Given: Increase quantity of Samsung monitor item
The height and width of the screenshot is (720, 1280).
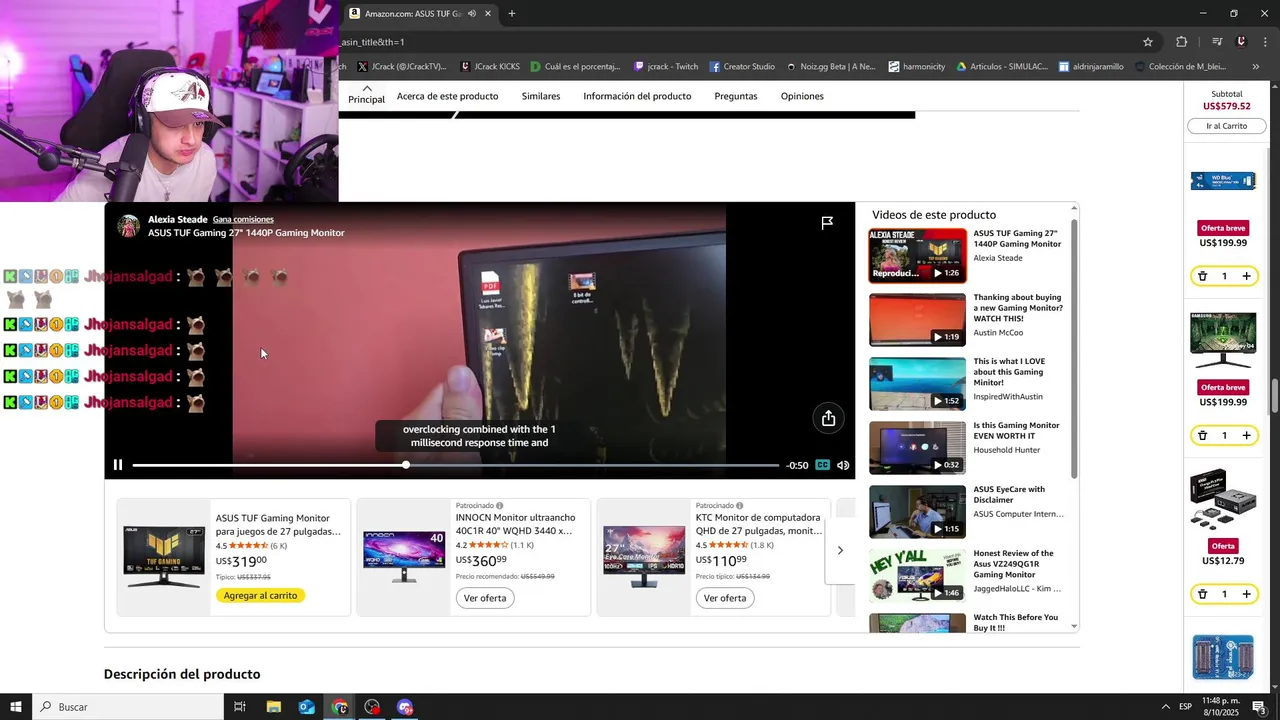Looking at the screenshot, I should 1246,435.
